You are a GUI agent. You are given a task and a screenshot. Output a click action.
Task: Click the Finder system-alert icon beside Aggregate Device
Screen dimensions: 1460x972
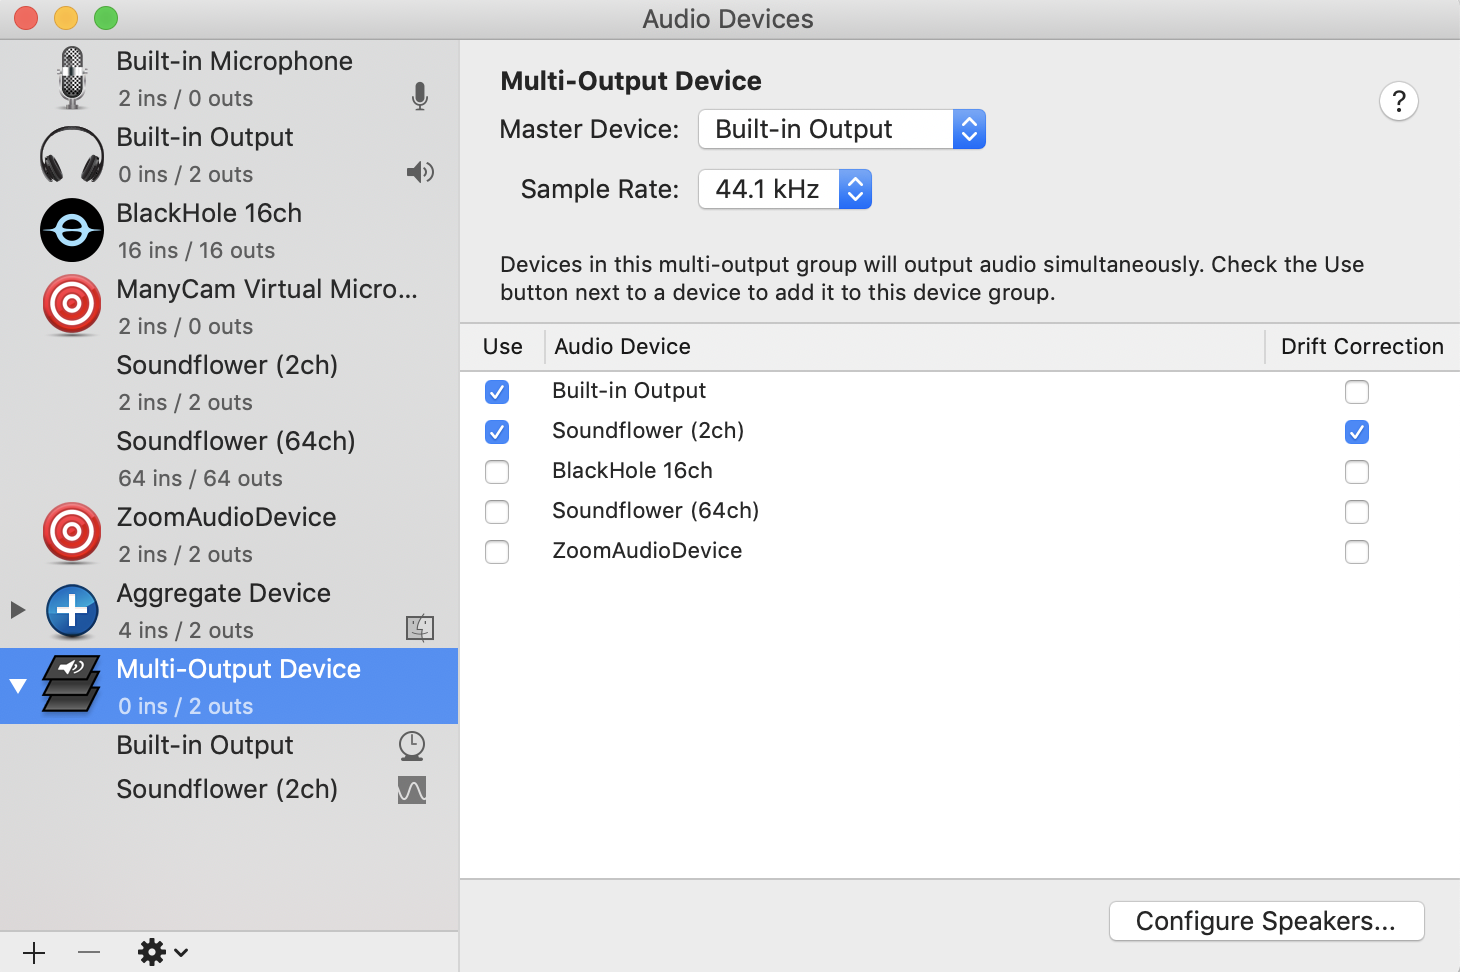[420, 628]
